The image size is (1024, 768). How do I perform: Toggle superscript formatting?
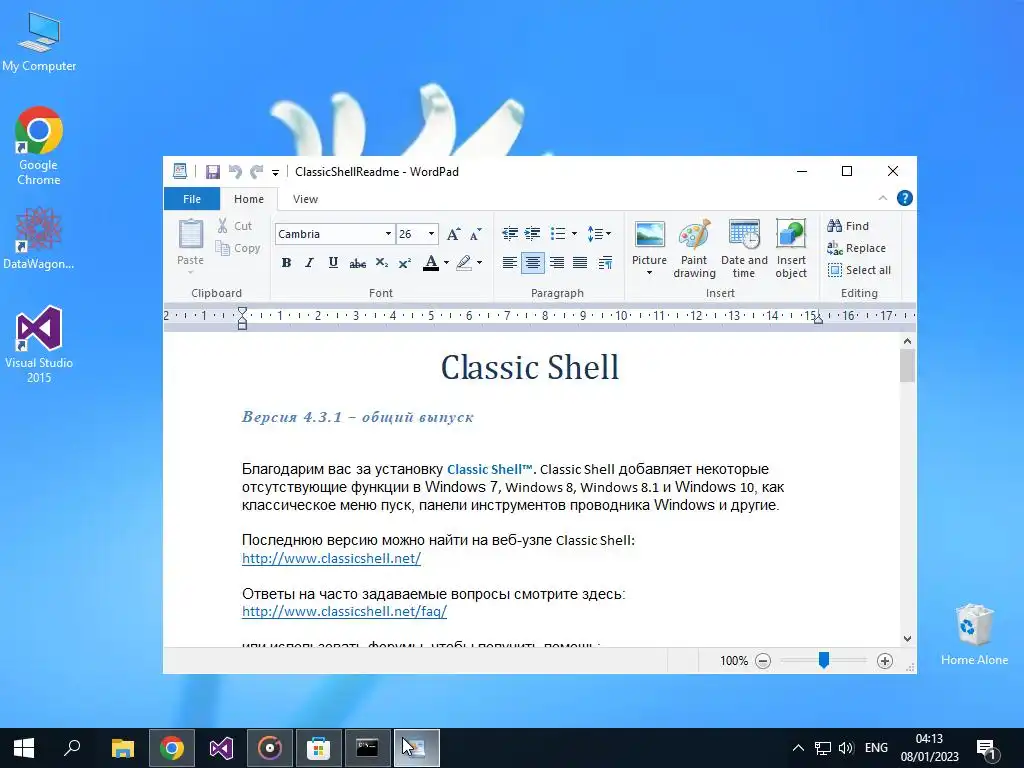pyautogui.click(x=405, y=263)
